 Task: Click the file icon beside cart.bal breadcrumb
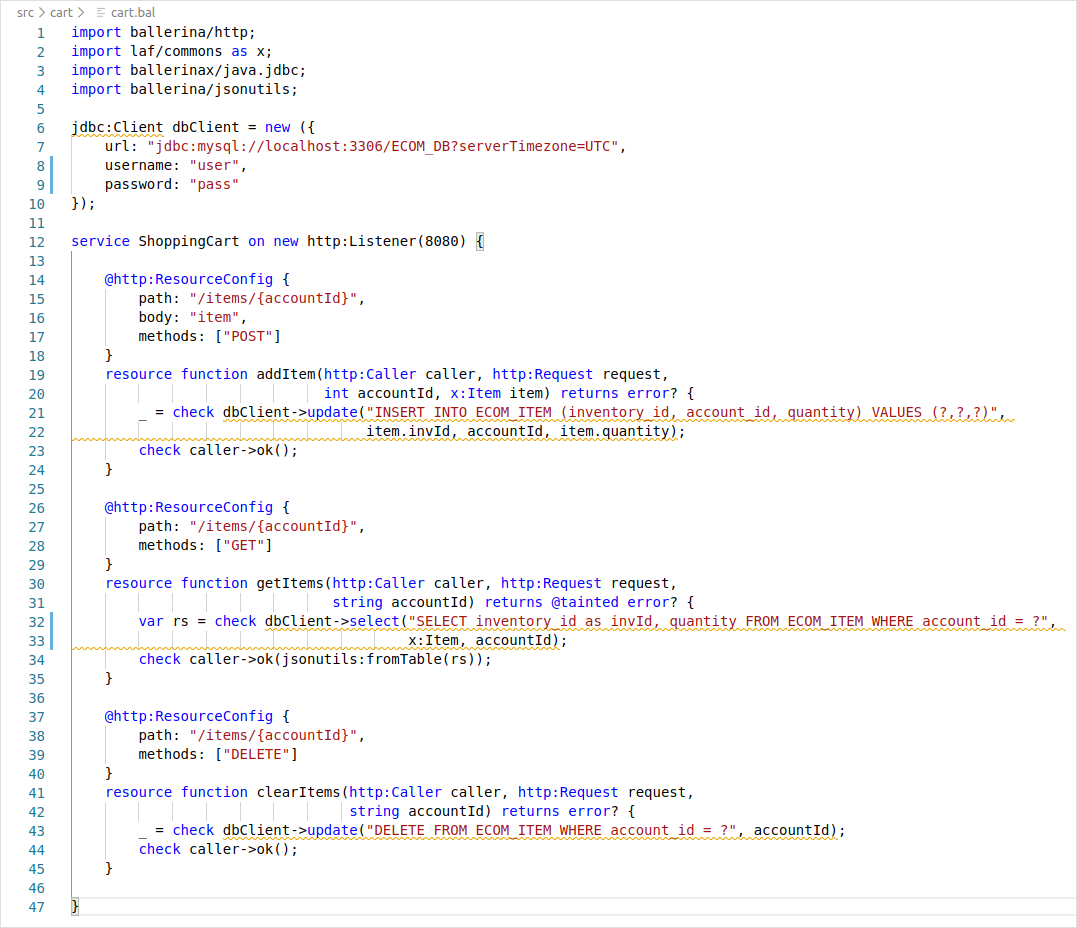[x=101, y=12]
